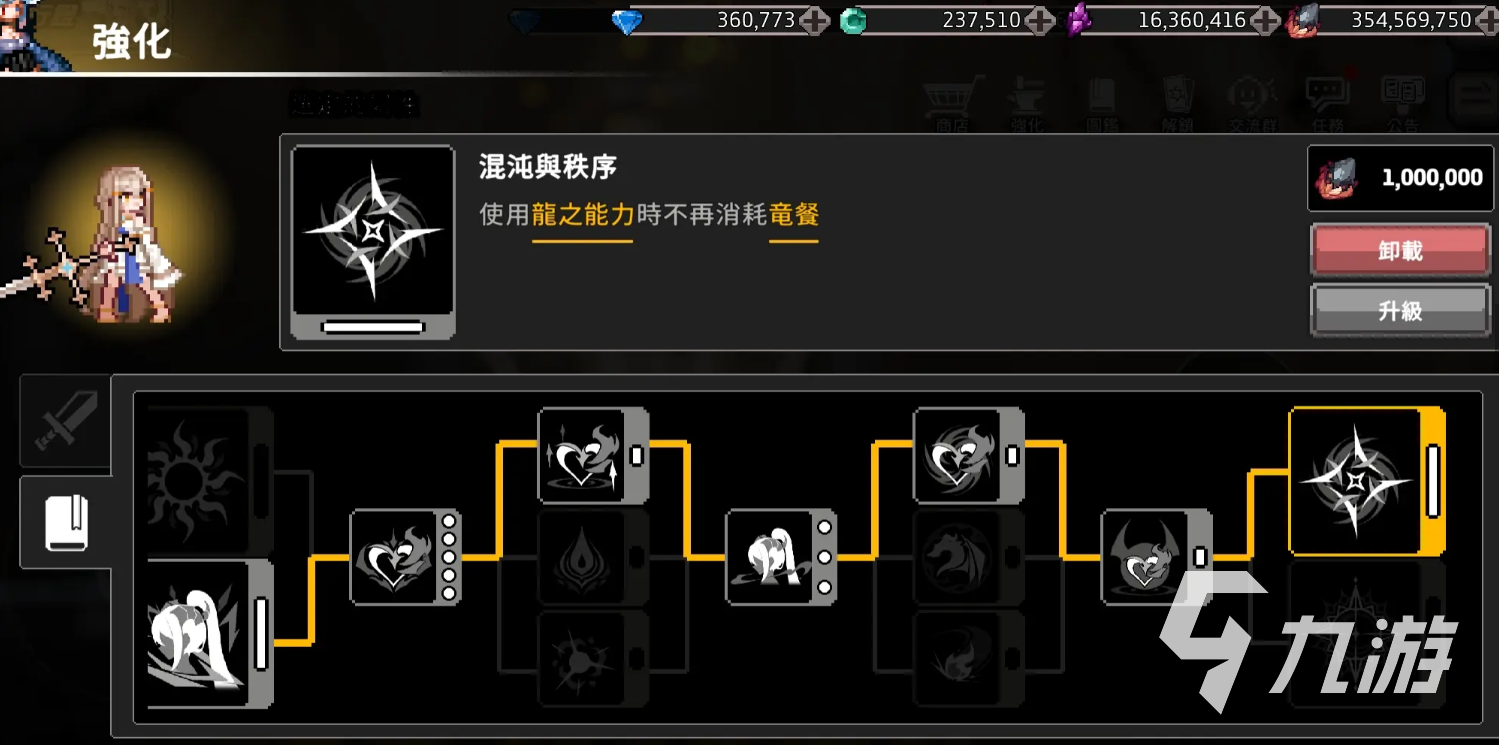The height and width of the screenshot is (745, 1499).
Task: Add more green coins via plus button
Action: [x=1040, y=20]
